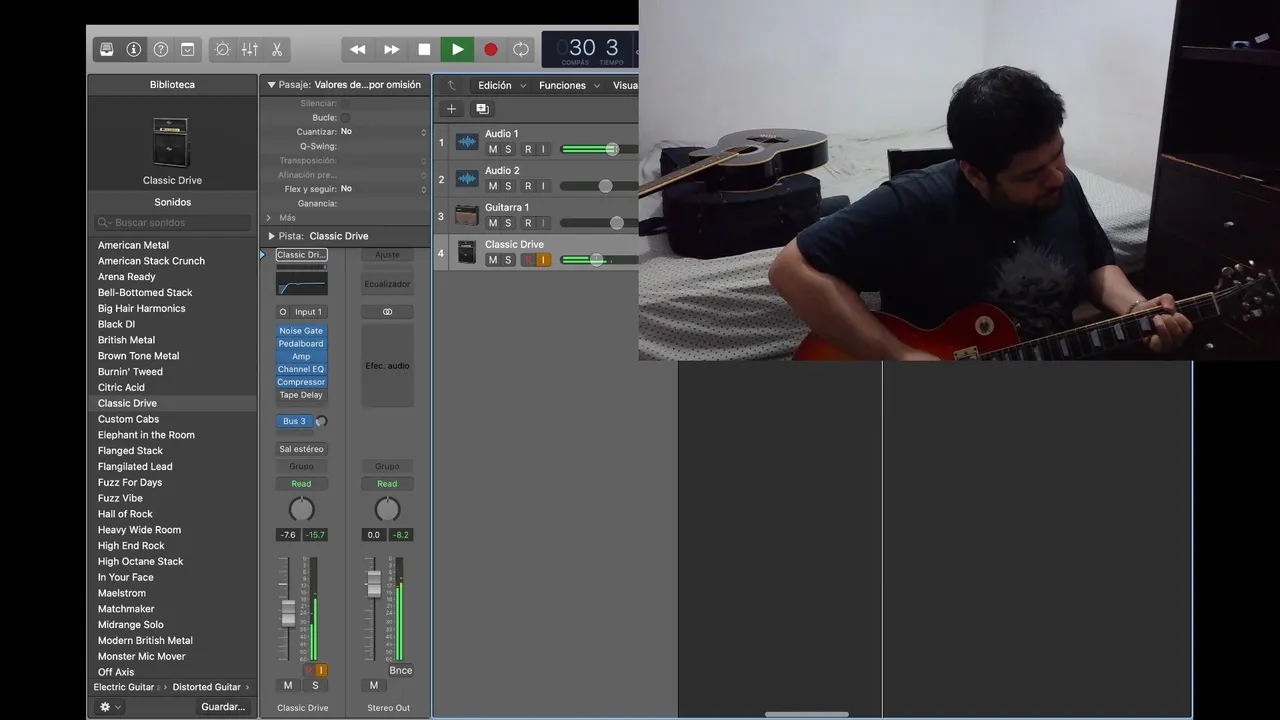Expand the Pista Classic Drive inspector
This screenshot has height=720, width=1280.
click(271, 236)
